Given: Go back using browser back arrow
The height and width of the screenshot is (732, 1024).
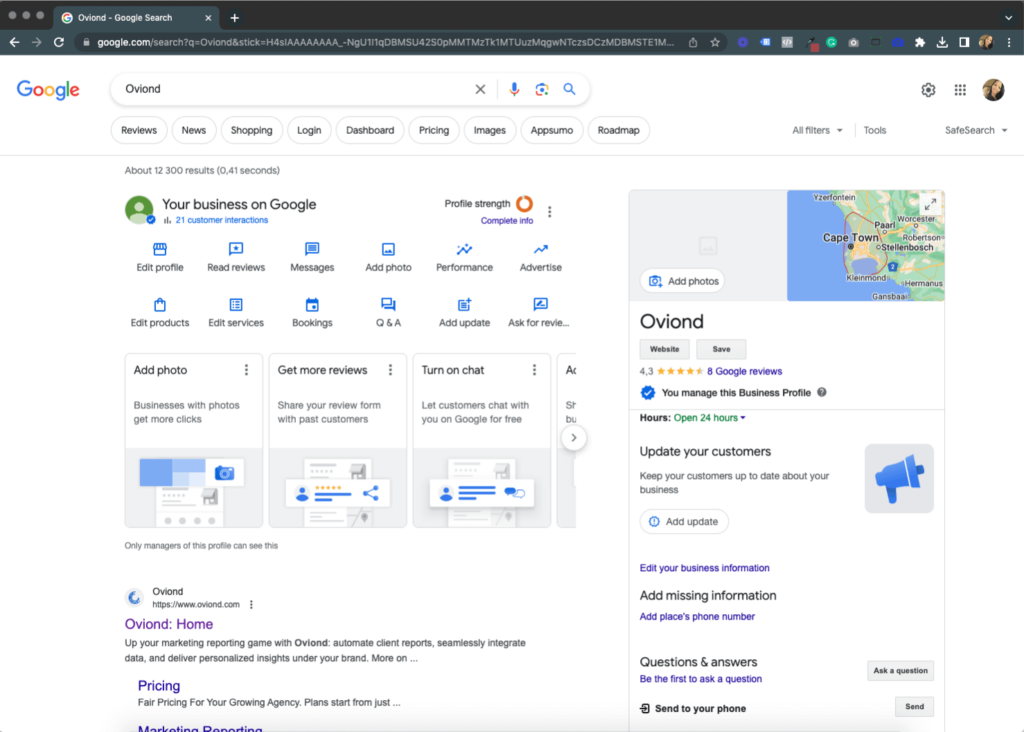Looking at the screenshot, I should [x=14, y=42].
